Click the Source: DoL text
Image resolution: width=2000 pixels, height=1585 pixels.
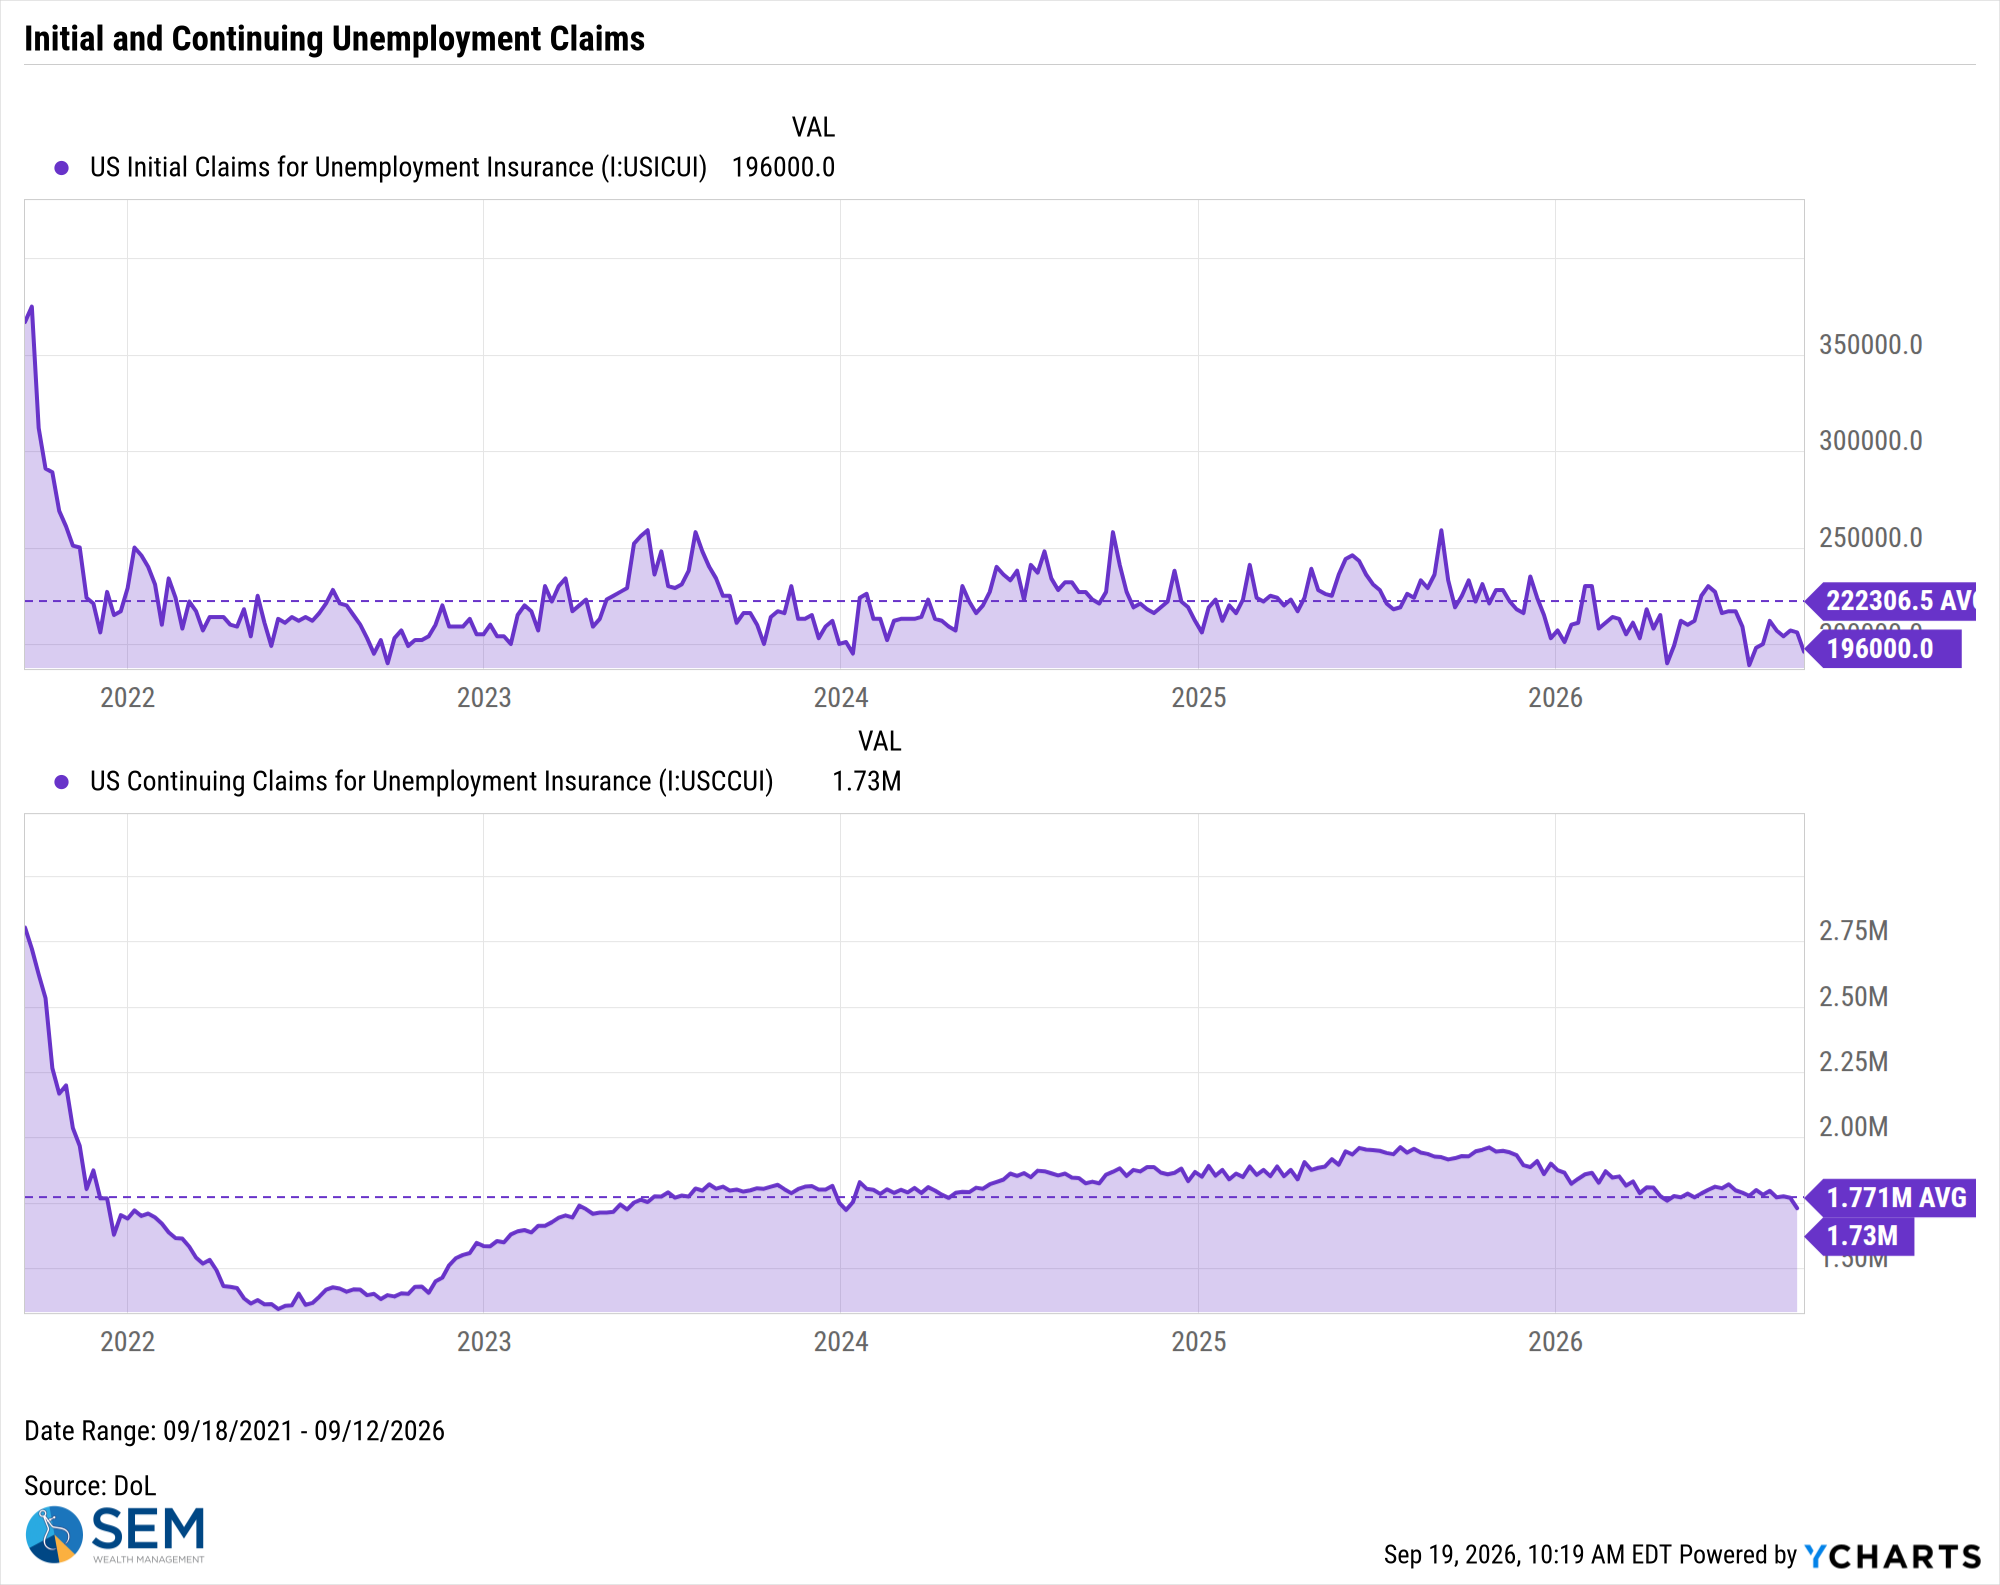coord(90,1486)
